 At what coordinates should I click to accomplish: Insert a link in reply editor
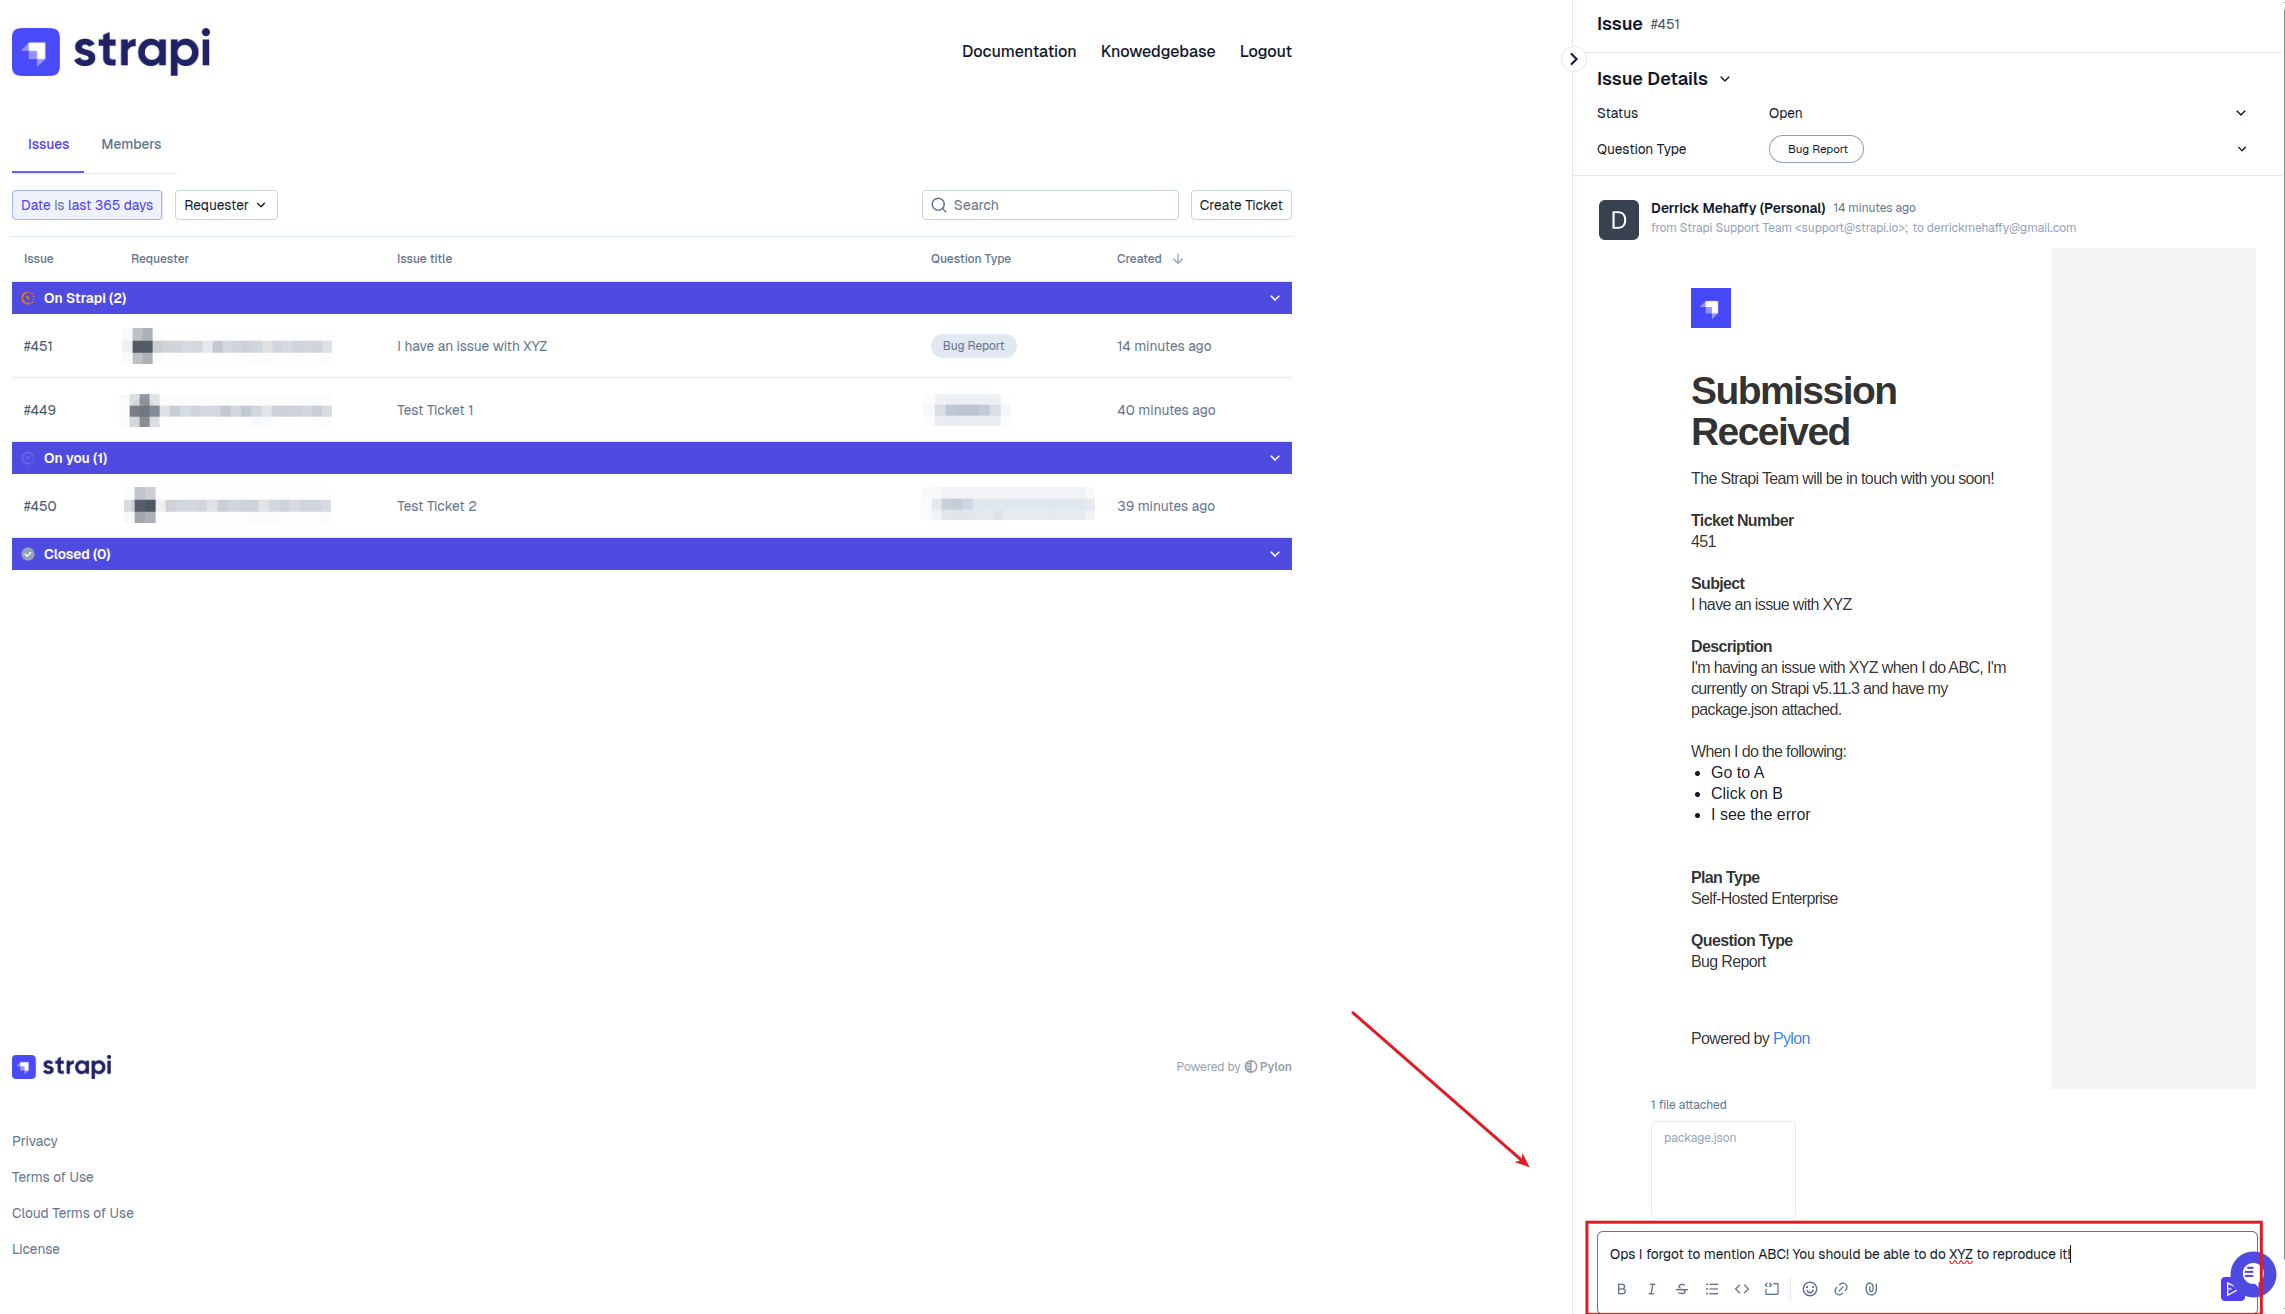1840,1289
